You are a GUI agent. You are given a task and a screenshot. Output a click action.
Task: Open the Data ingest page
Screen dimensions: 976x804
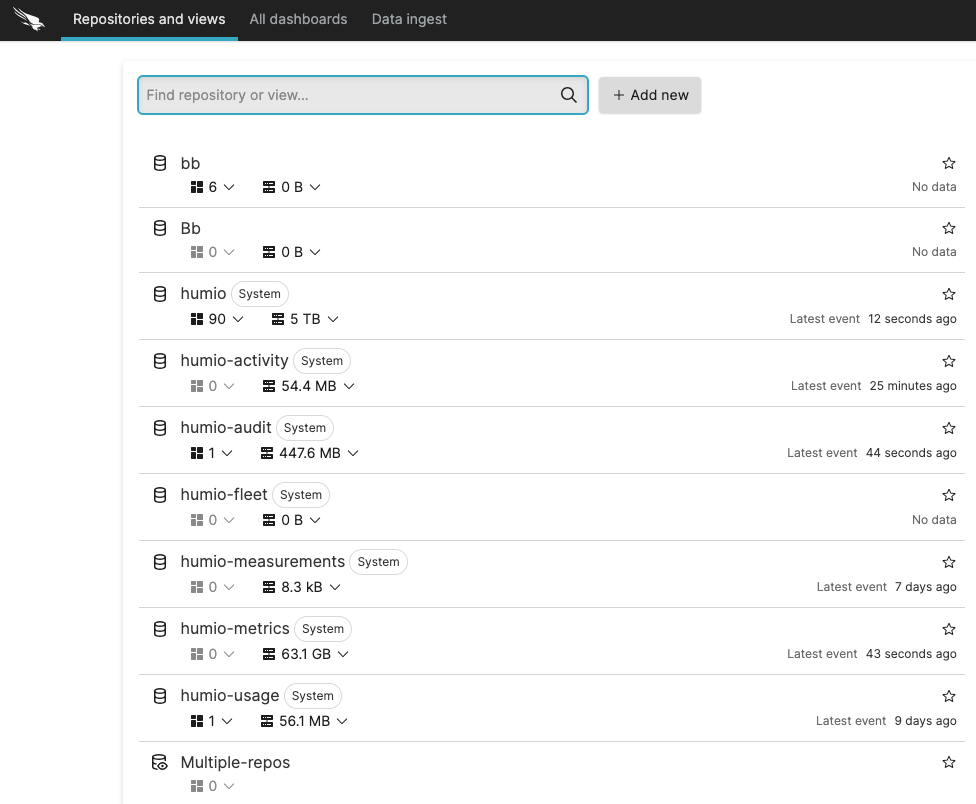(x=409, y=19)
